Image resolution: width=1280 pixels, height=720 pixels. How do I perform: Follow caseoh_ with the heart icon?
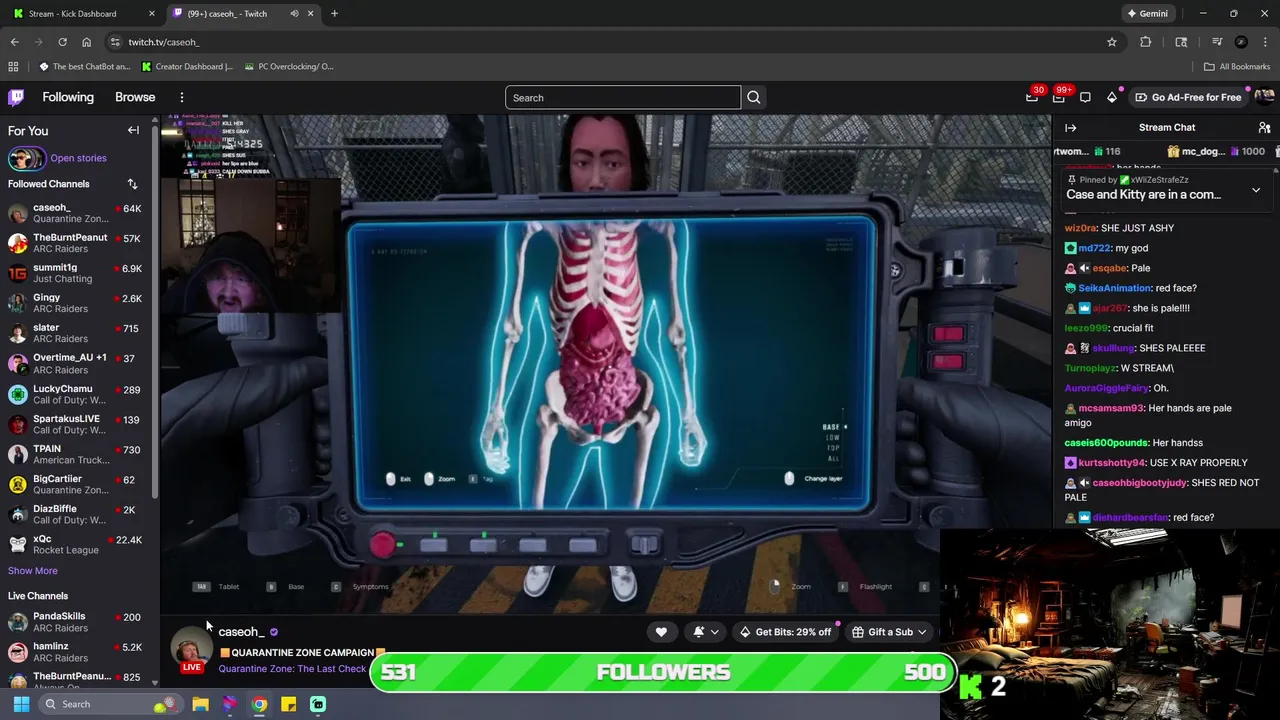[661, 632]
